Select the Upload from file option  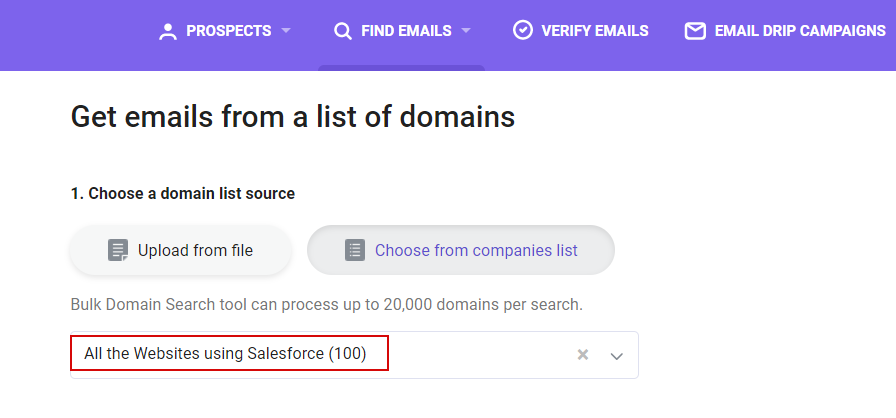[x=181, y=250]
